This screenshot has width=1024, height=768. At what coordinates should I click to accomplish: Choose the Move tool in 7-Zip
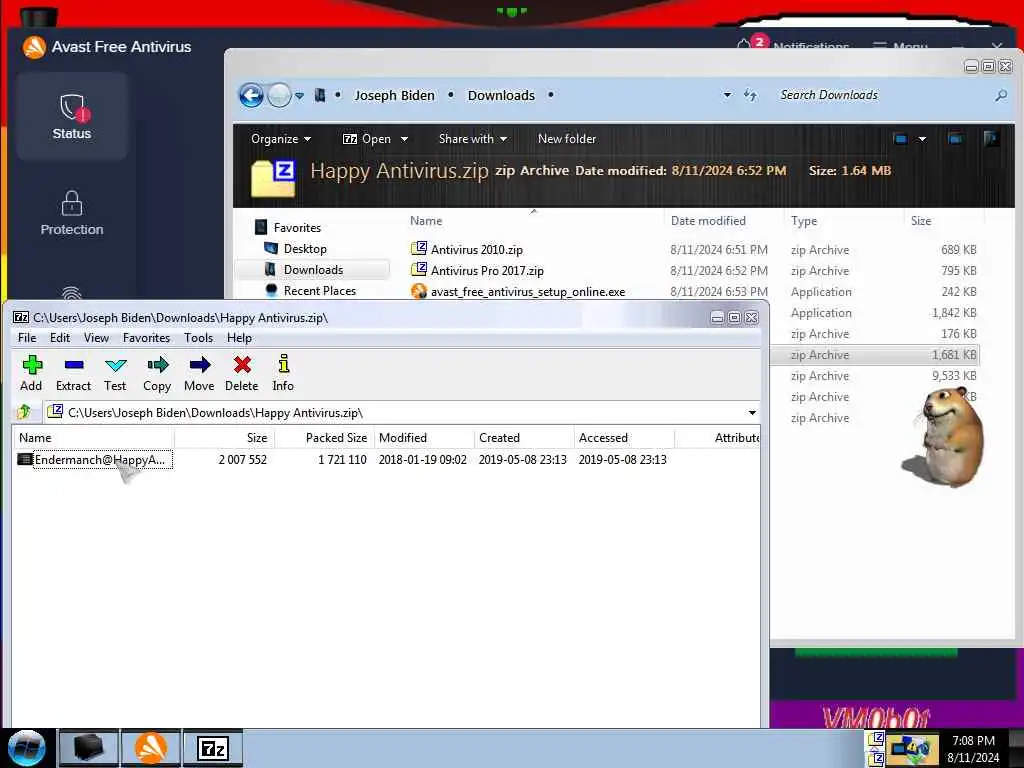click(x=199, y=373)
